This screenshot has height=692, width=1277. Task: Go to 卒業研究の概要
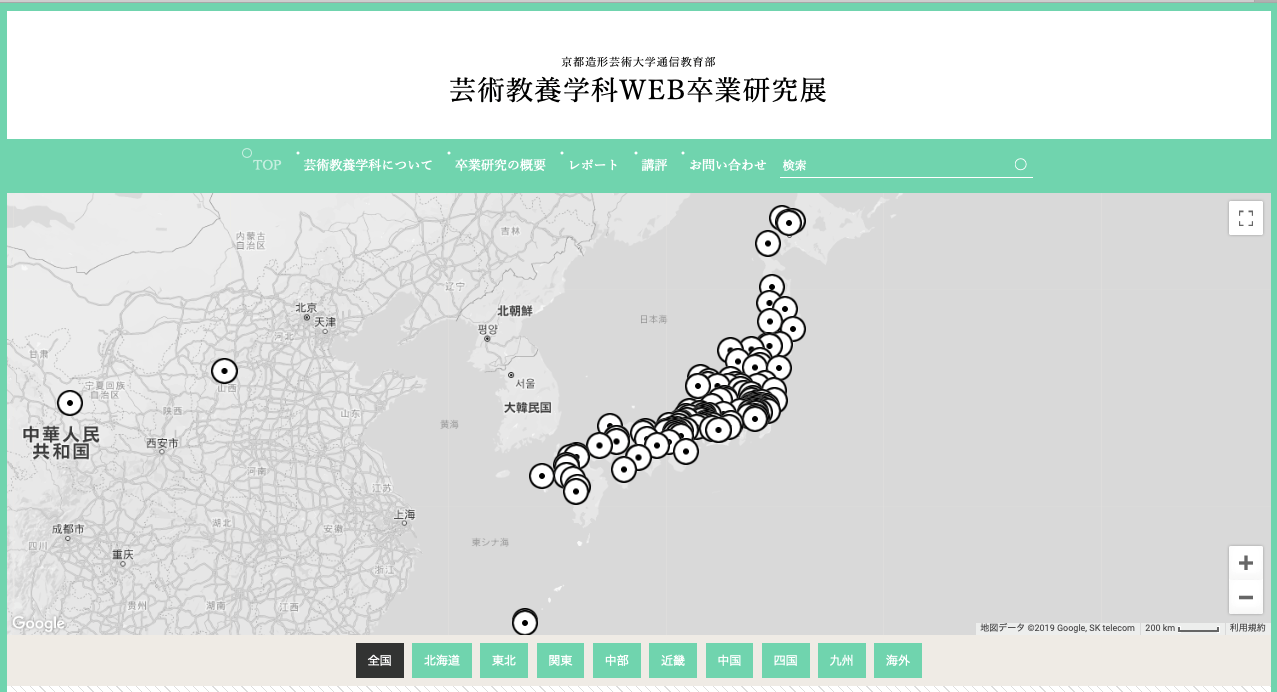pyautogui.click(x=501, y=165)
